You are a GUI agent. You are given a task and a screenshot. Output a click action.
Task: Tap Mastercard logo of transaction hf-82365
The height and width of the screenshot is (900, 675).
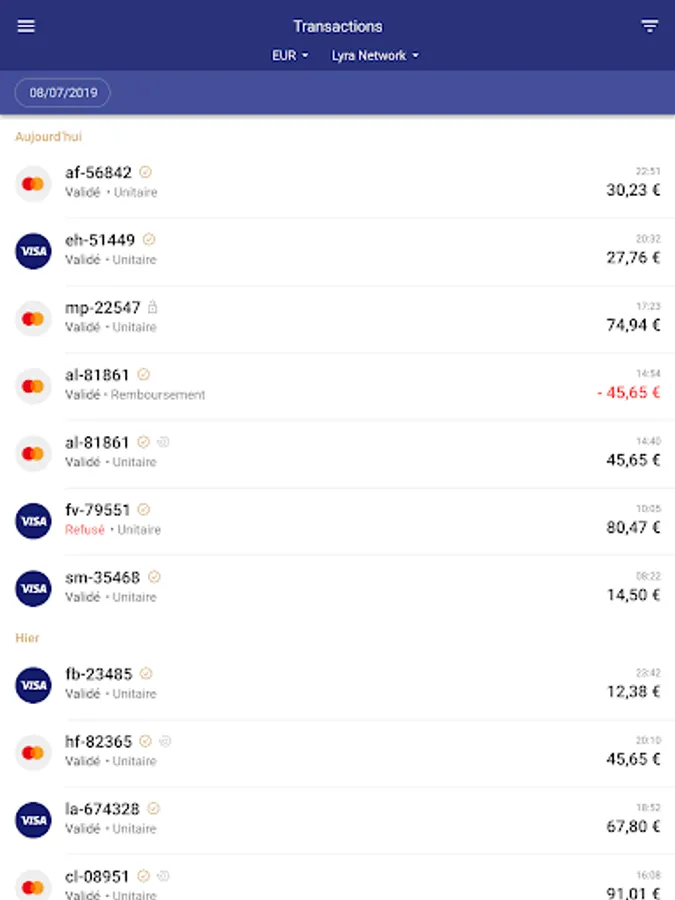click(x=33, y=752)
